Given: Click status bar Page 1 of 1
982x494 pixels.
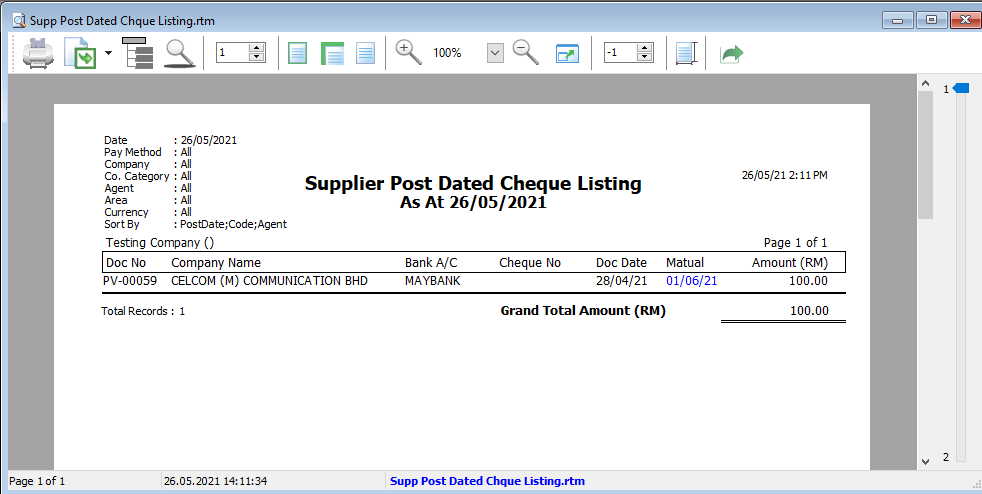Looking at the screenshot, I should (x=37, y=481).
